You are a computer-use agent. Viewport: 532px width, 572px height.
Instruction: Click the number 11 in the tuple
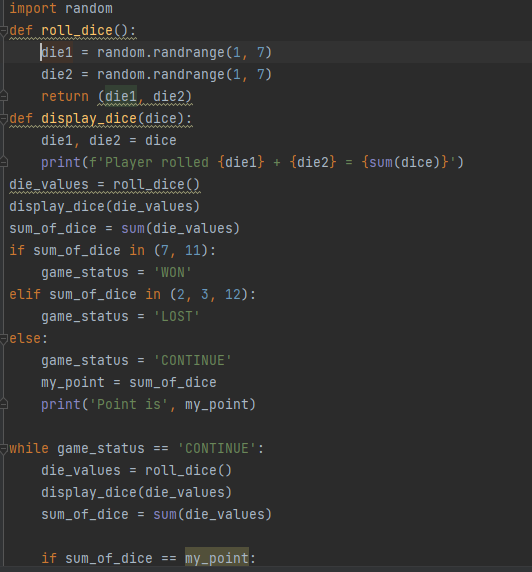(193, 251)
